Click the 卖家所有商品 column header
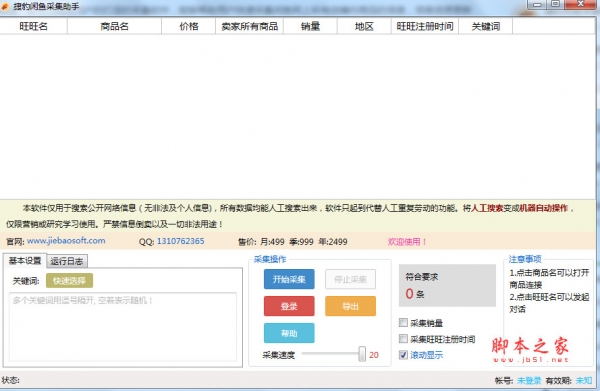Viewport: 600px width, 391px height. [x=249, y=26]
